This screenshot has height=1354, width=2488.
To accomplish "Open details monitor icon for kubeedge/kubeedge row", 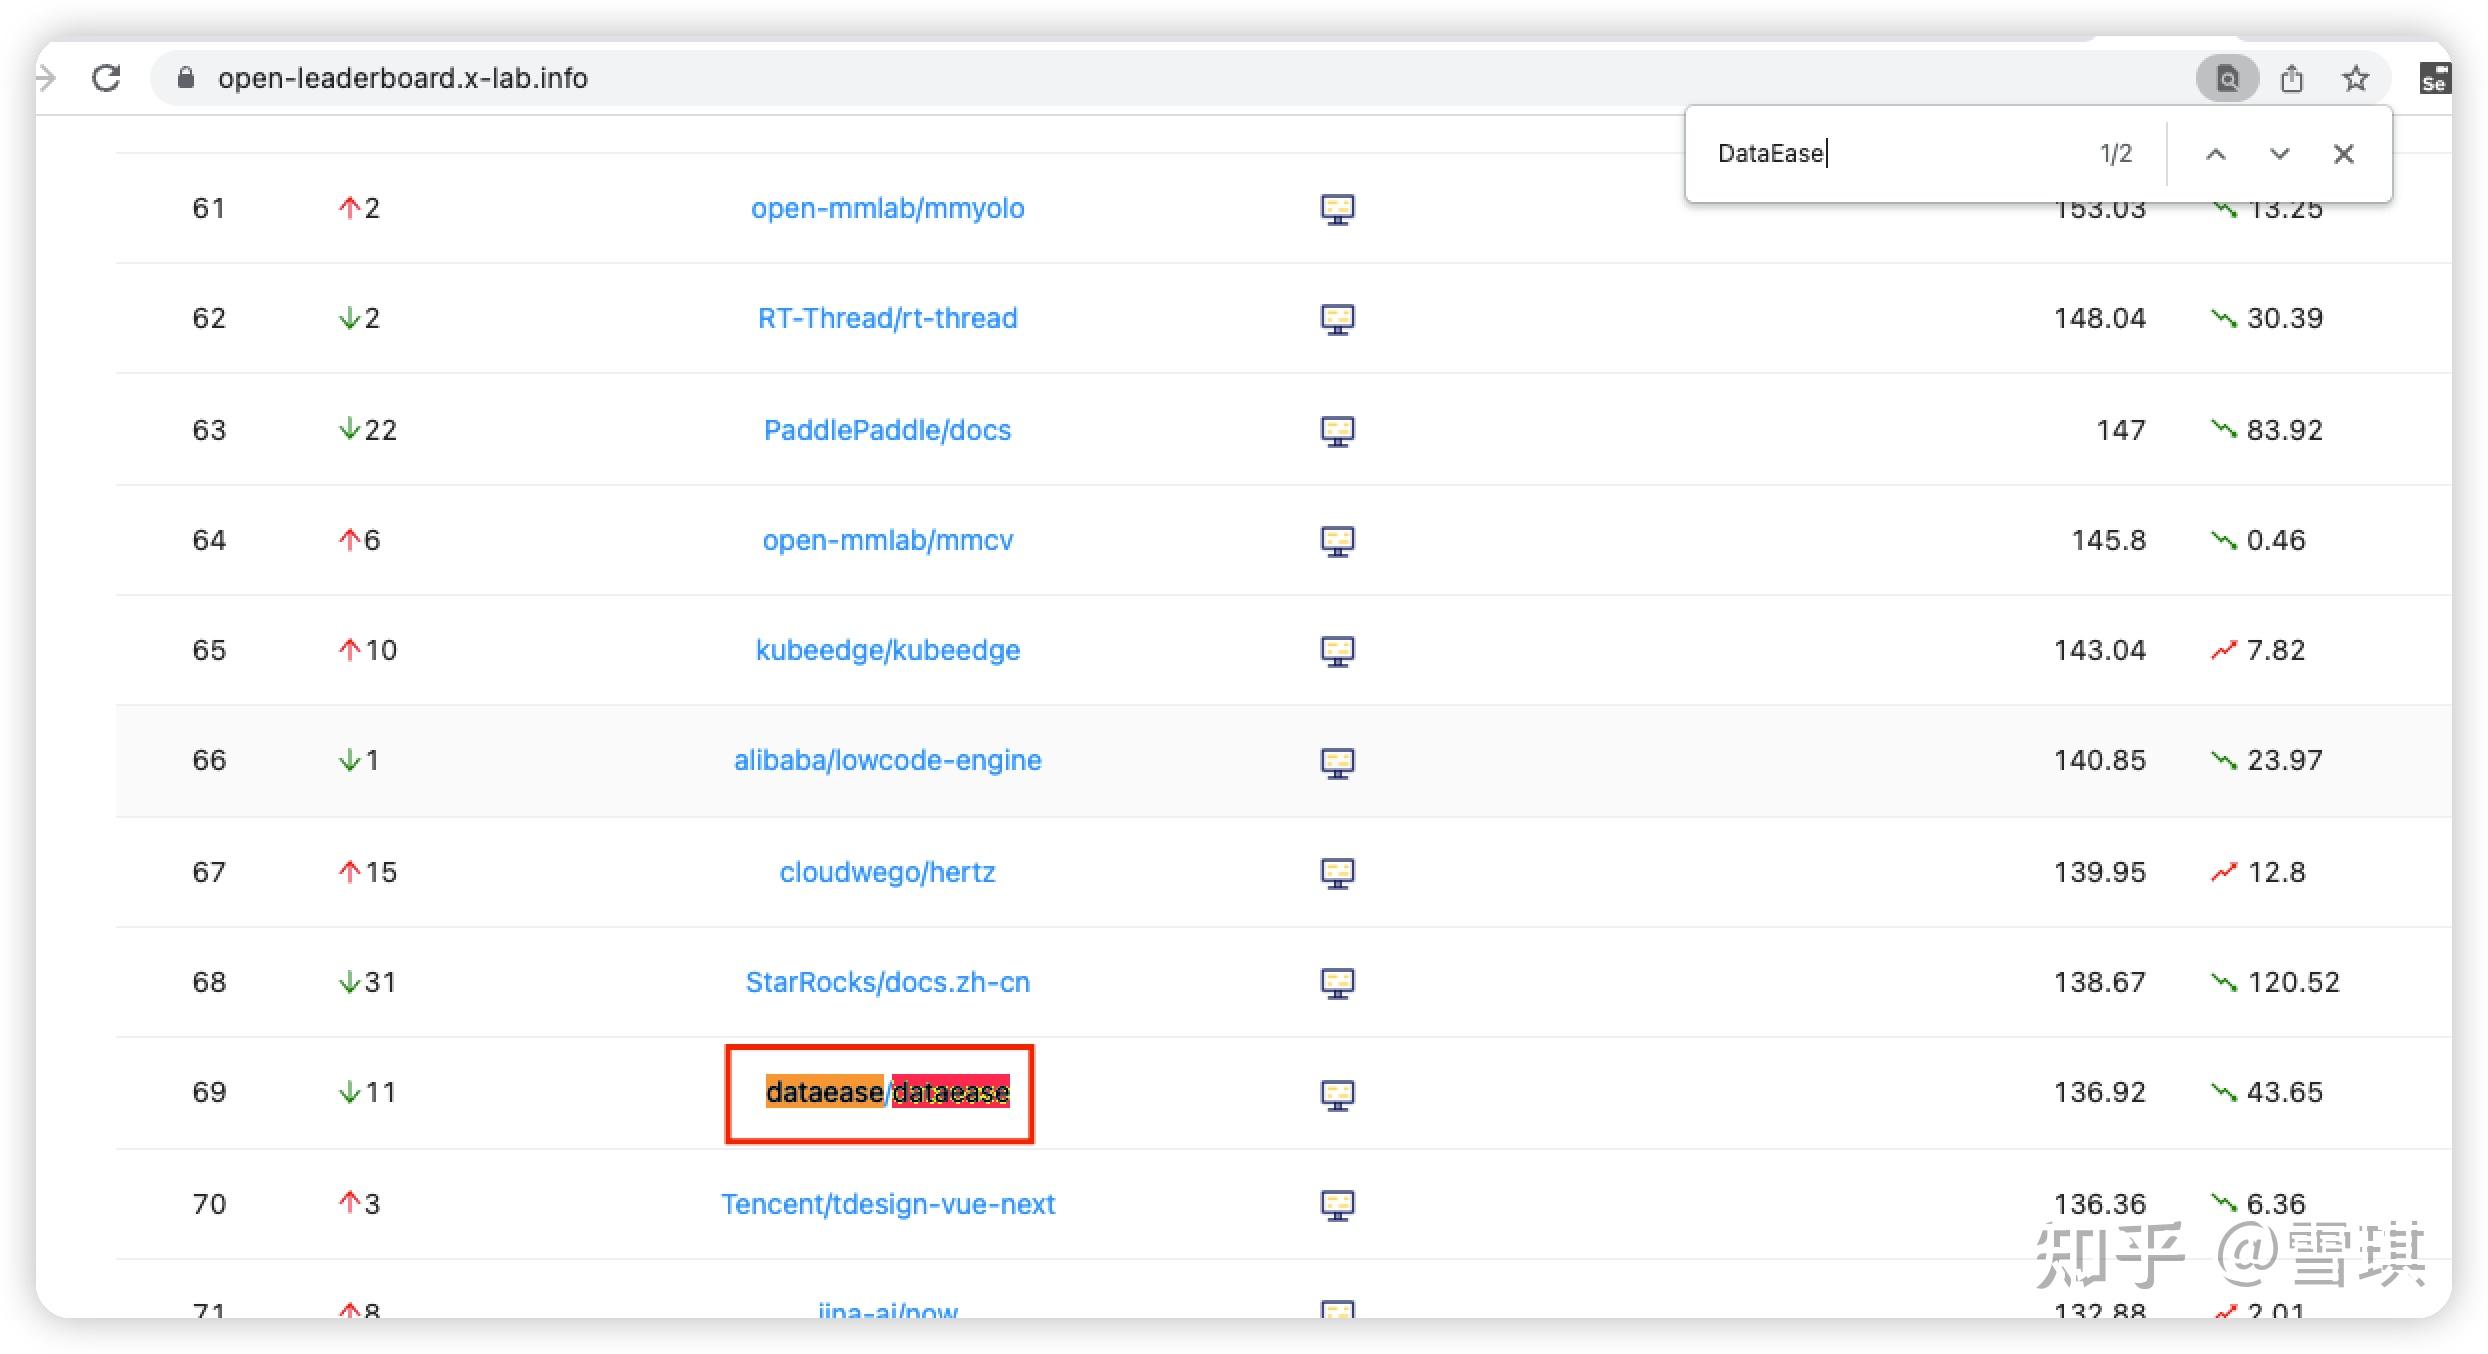I will (1337, 651).
